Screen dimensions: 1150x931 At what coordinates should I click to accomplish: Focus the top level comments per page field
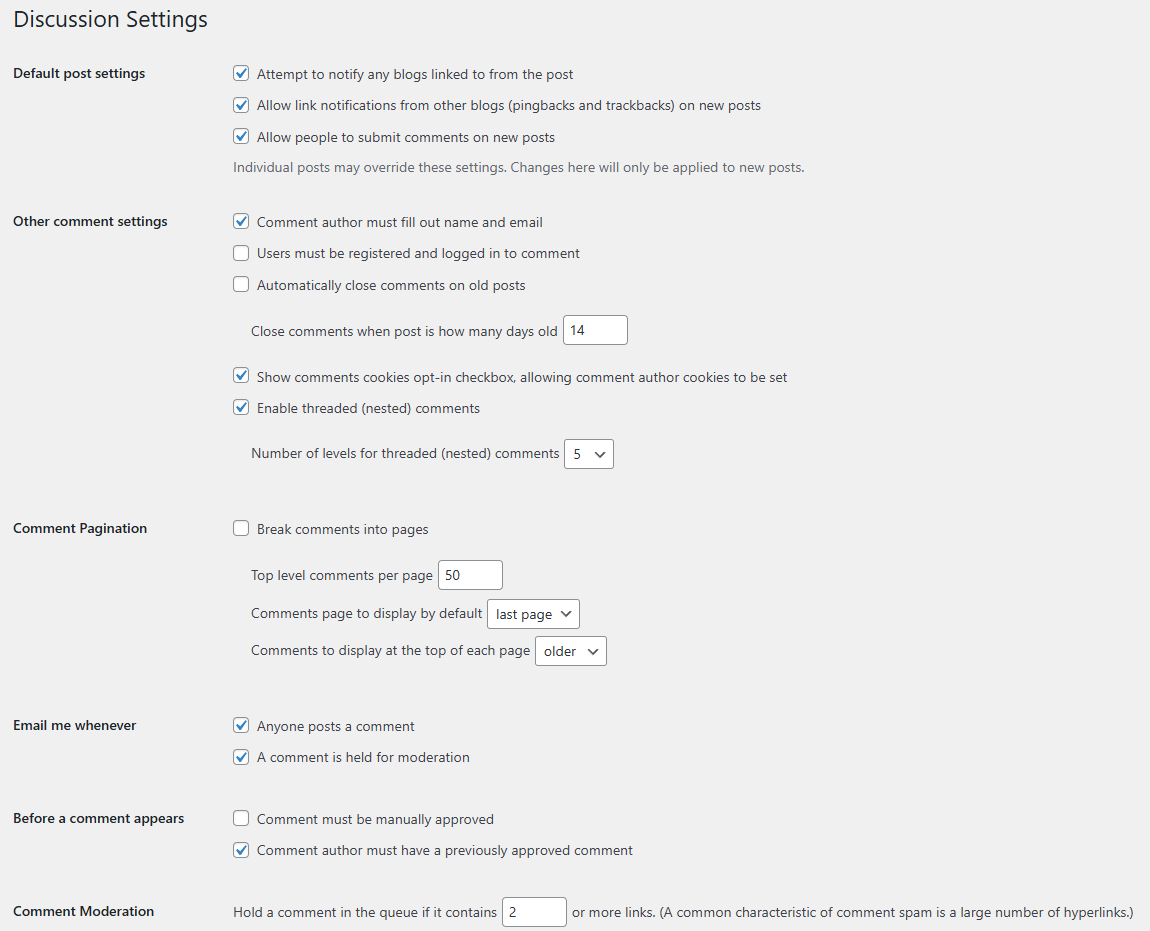470,575
